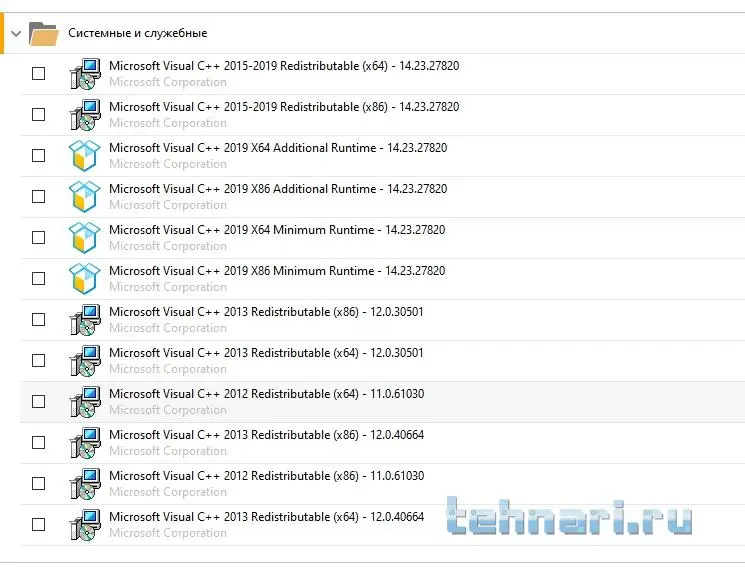Click installer icon for 2015-2019 Redistributable (x64)
Viewport: 745px width, 567px height.
point(85,74)
